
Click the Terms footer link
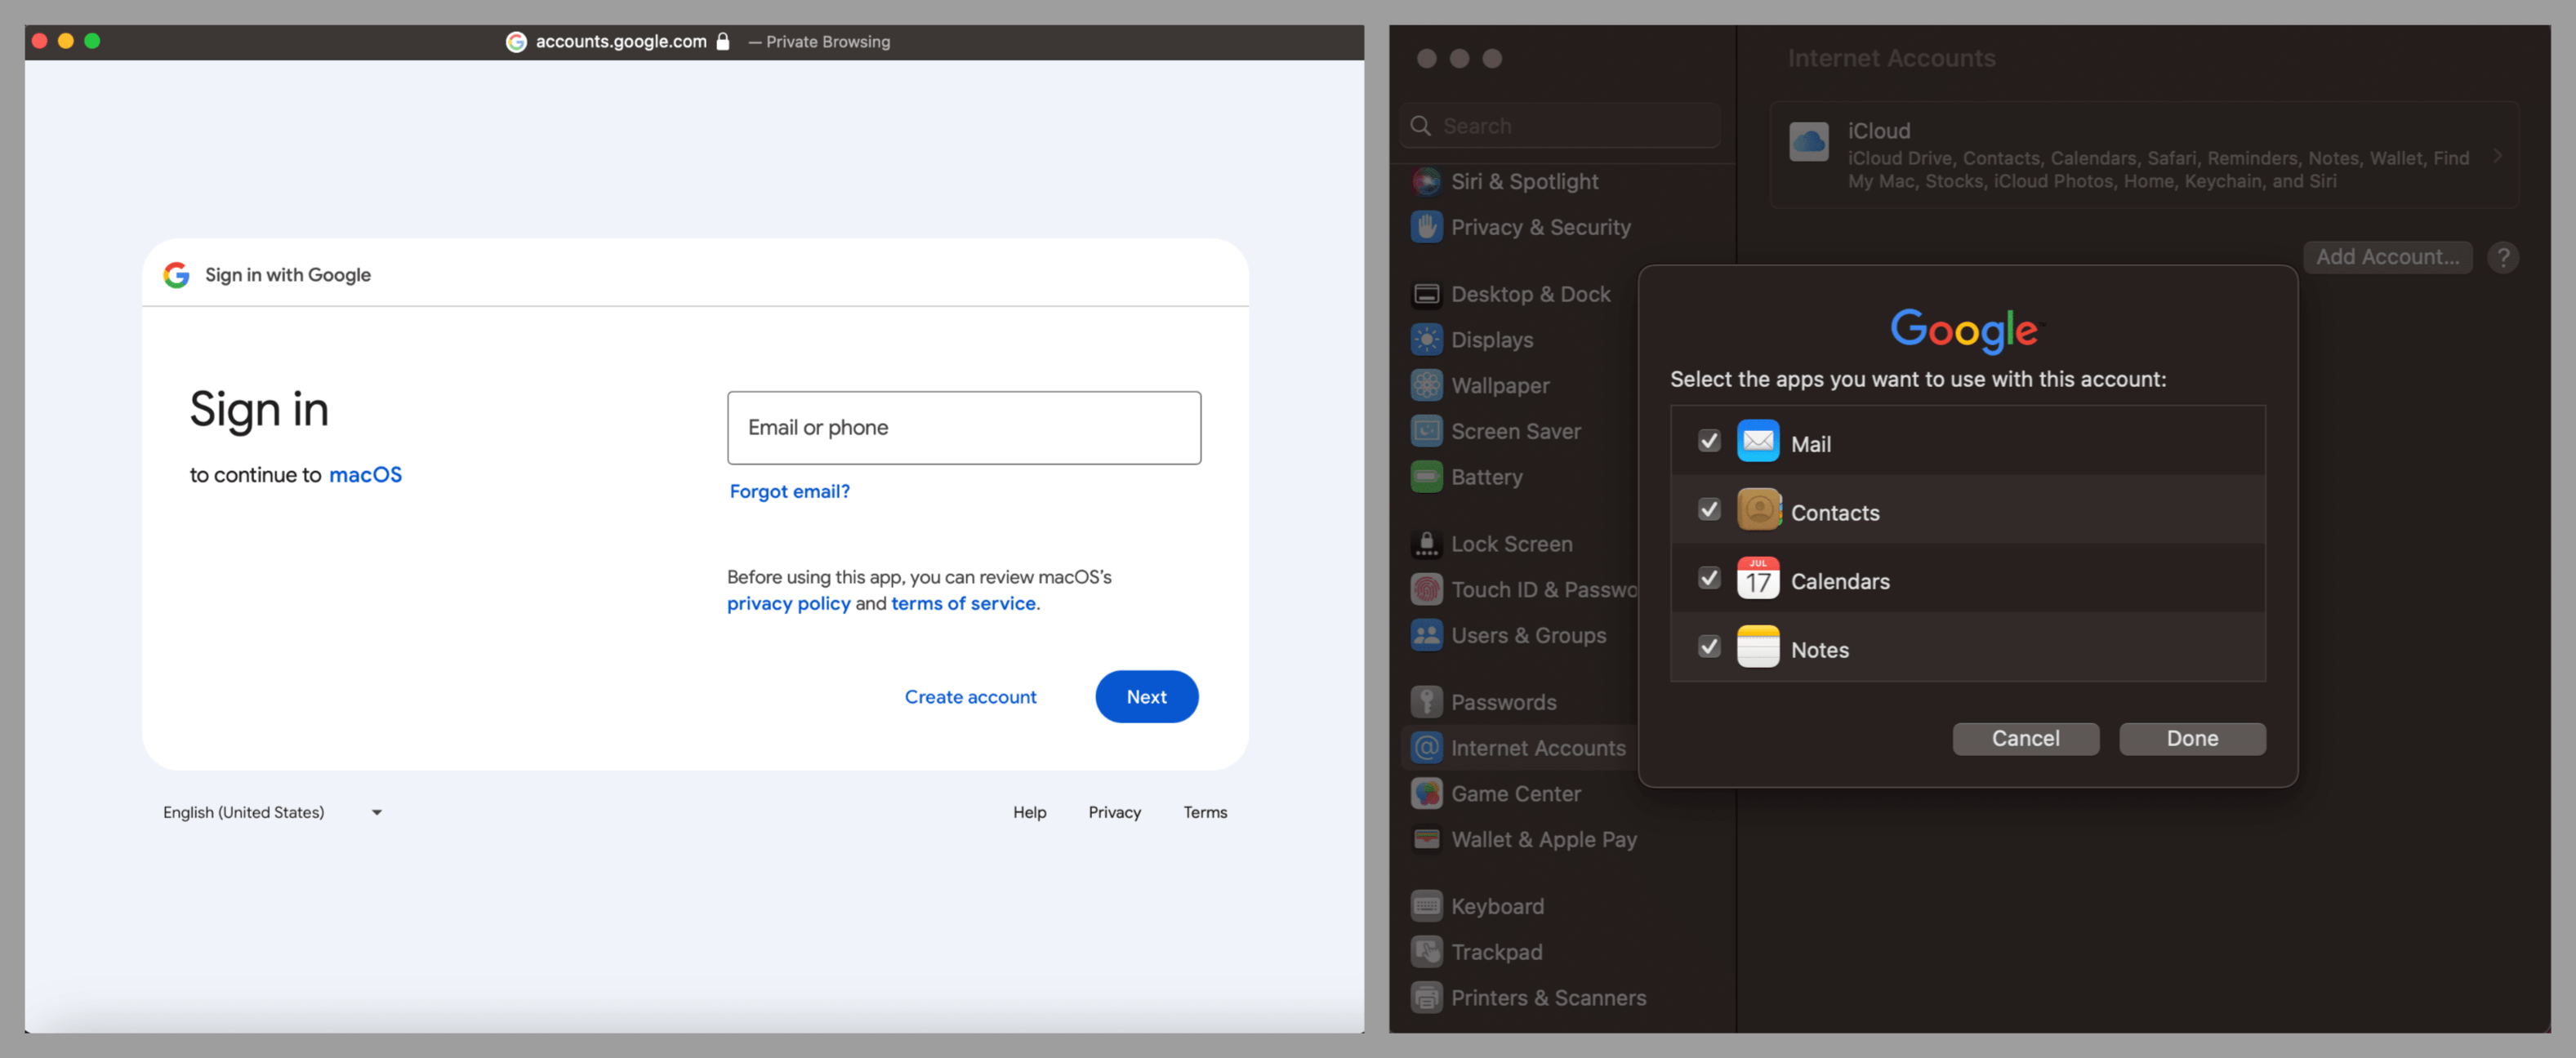[1205, 812]
